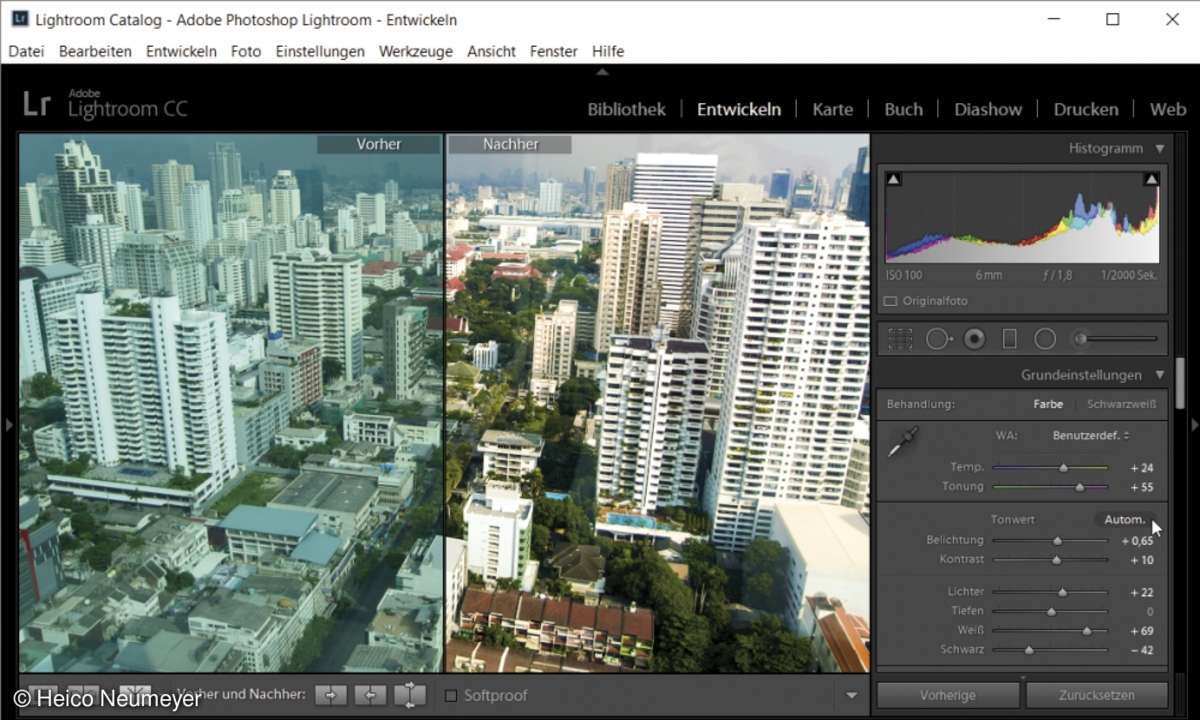Click the Vorherige button

point(948,695)
